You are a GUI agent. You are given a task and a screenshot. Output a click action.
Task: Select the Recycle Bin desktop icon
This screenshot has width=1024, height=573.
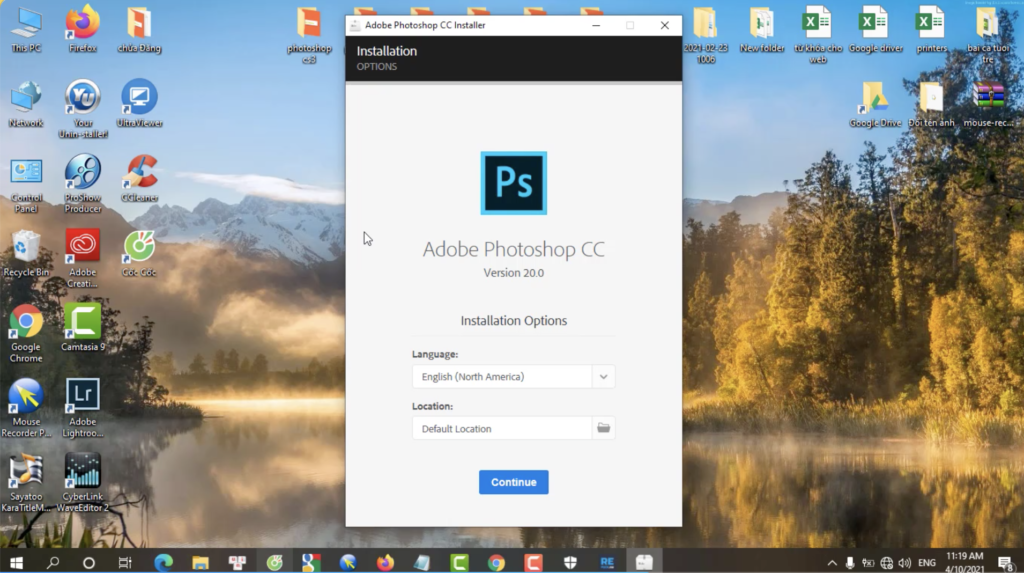point(26,255)
